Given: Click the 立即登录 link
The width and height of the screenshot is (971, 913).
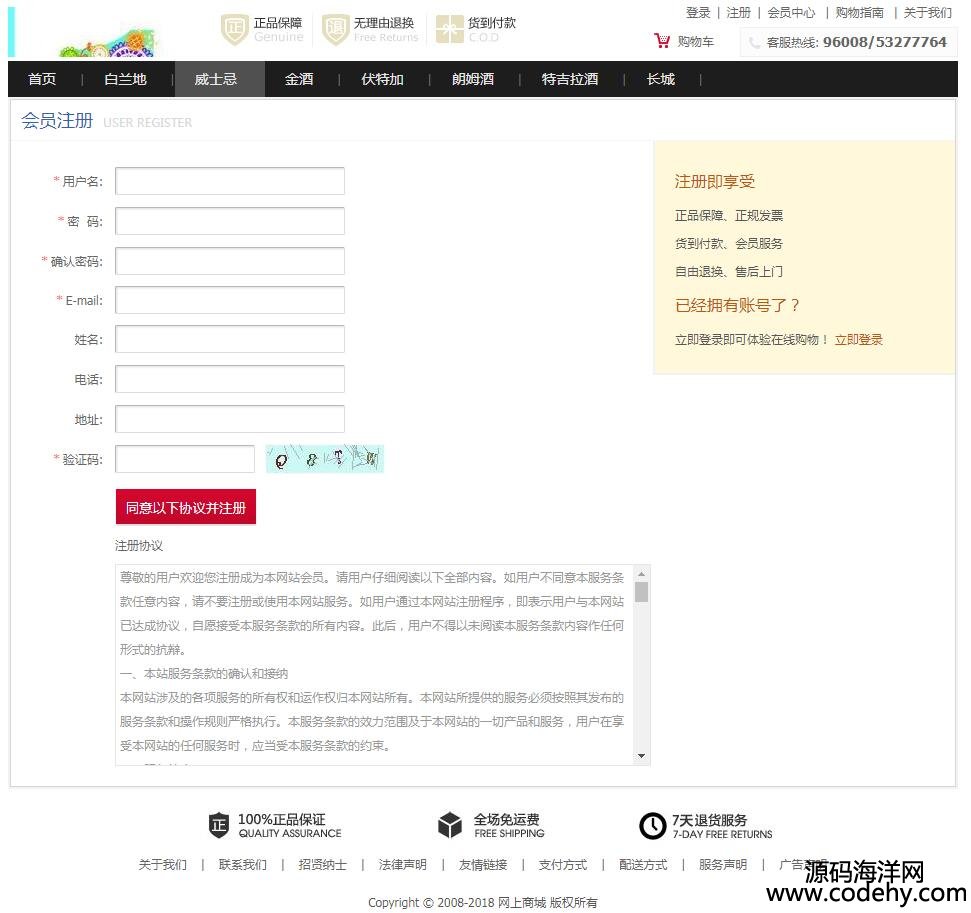Looking at the screenshot, I should pos(859,340).
